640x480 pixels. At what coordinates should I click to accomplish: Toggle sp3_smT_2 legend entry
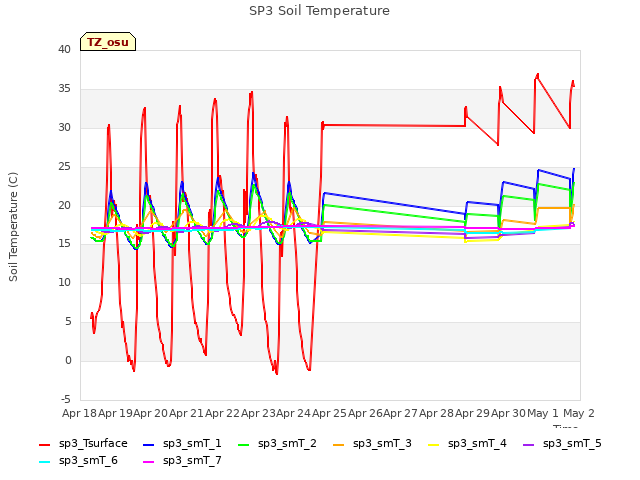pyautogui.click(x=277, y=443)
